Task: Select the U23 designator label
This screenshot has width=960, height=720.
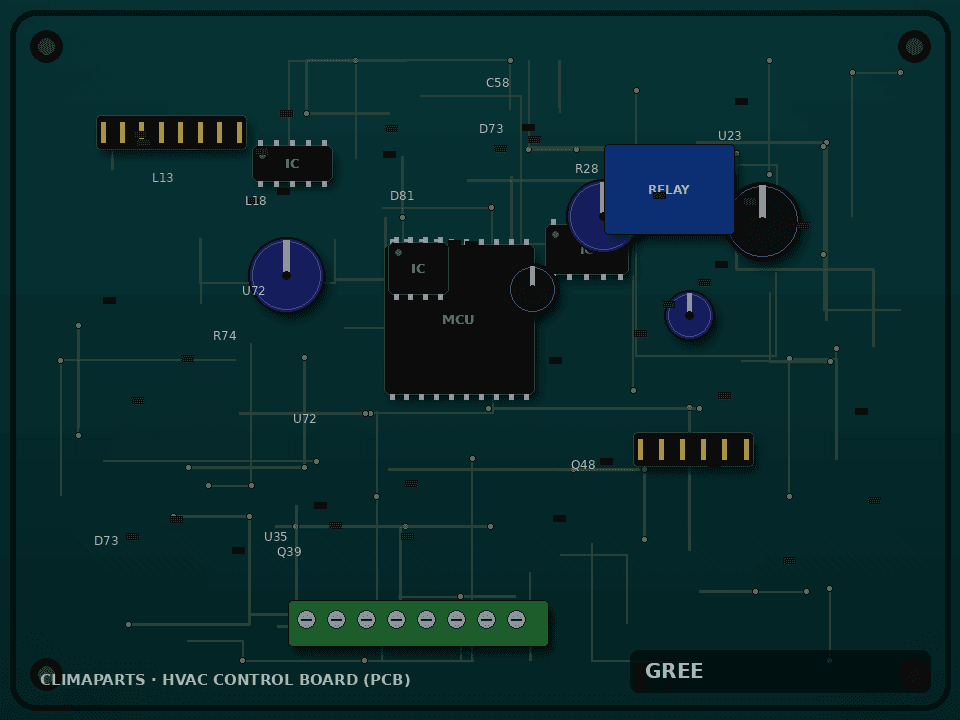Action: tap(730, 135)
